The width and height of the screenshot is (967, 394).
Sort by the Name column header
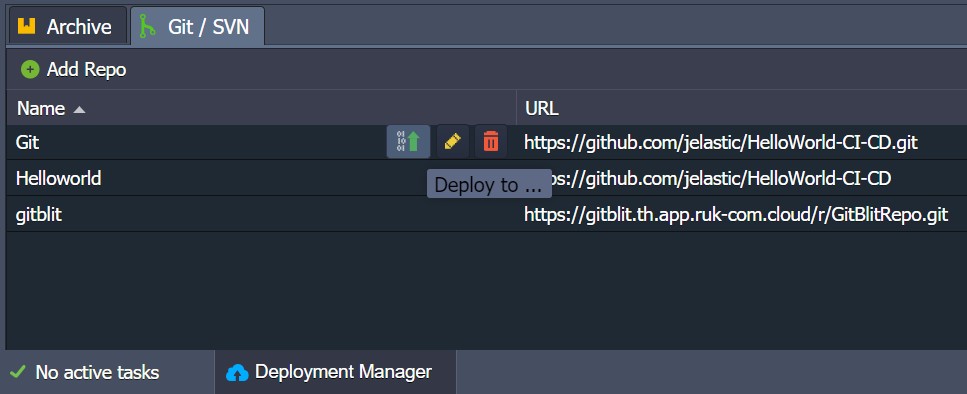[261, 109]
